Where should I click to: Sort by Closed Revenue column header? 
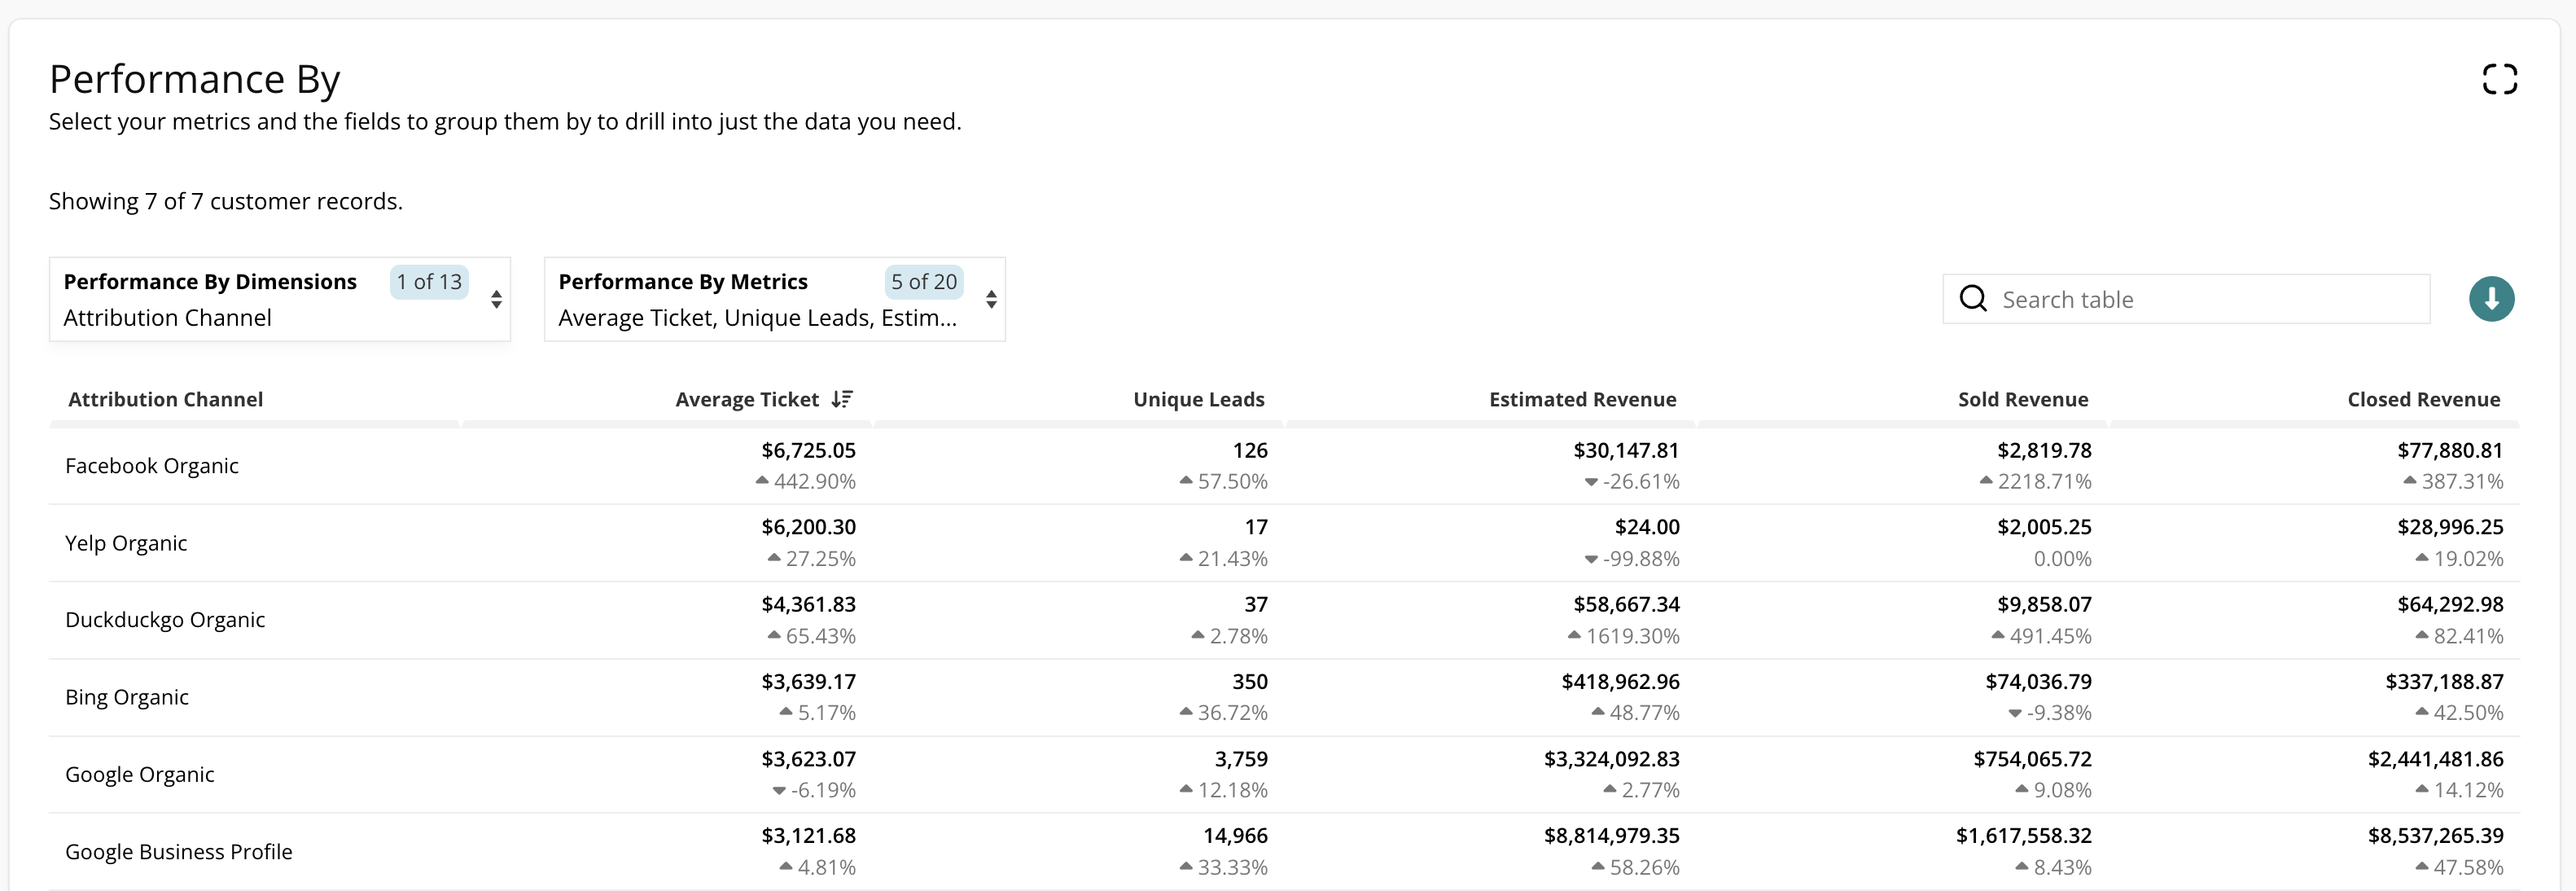(2423, 399)
